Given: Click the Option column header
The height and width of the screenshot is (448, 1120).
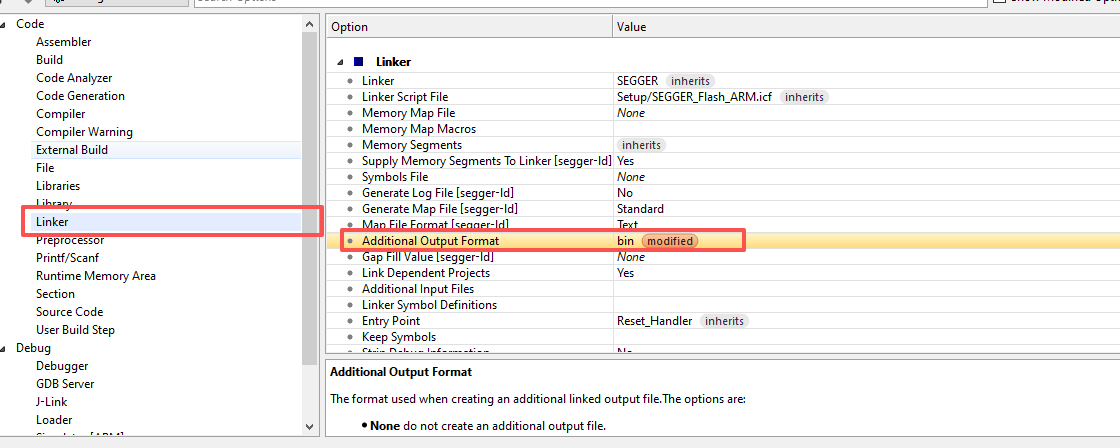Looking at the screenshot, I should coord(350,27).
